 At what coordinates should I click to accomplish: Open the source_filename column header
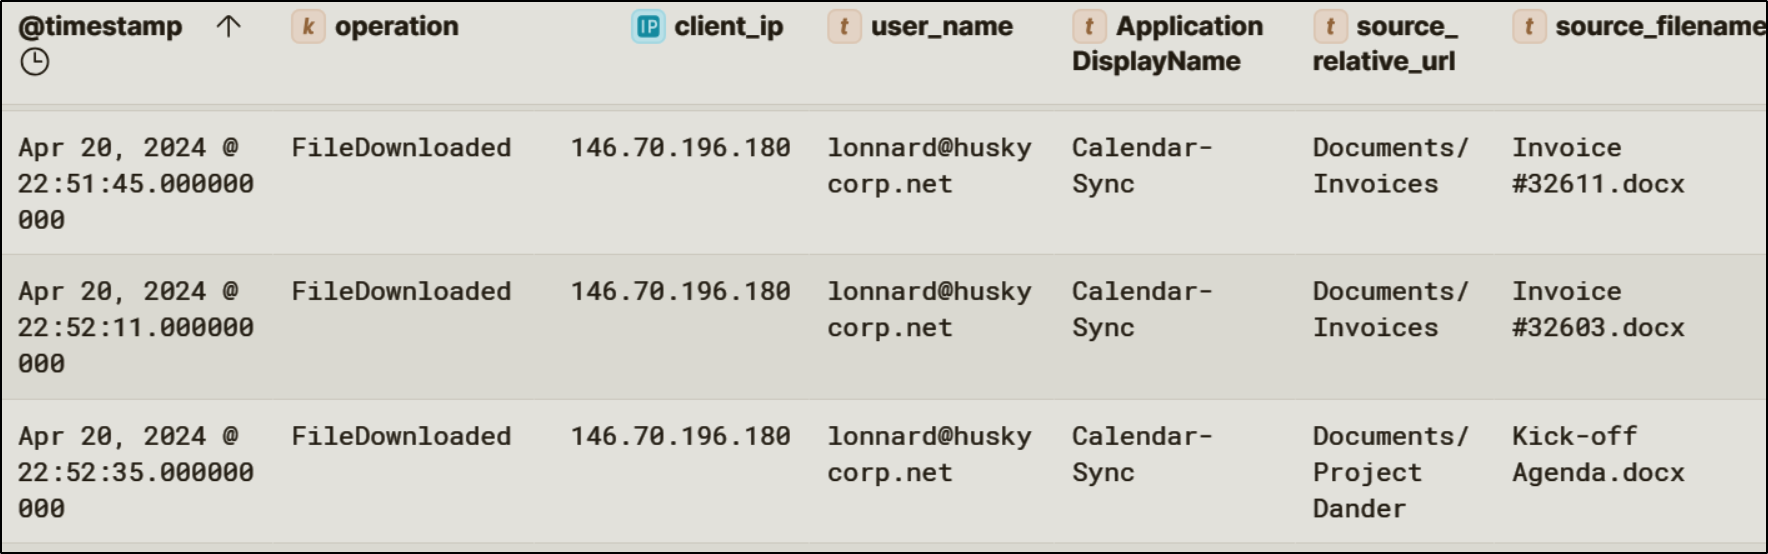pos(1660,27)
